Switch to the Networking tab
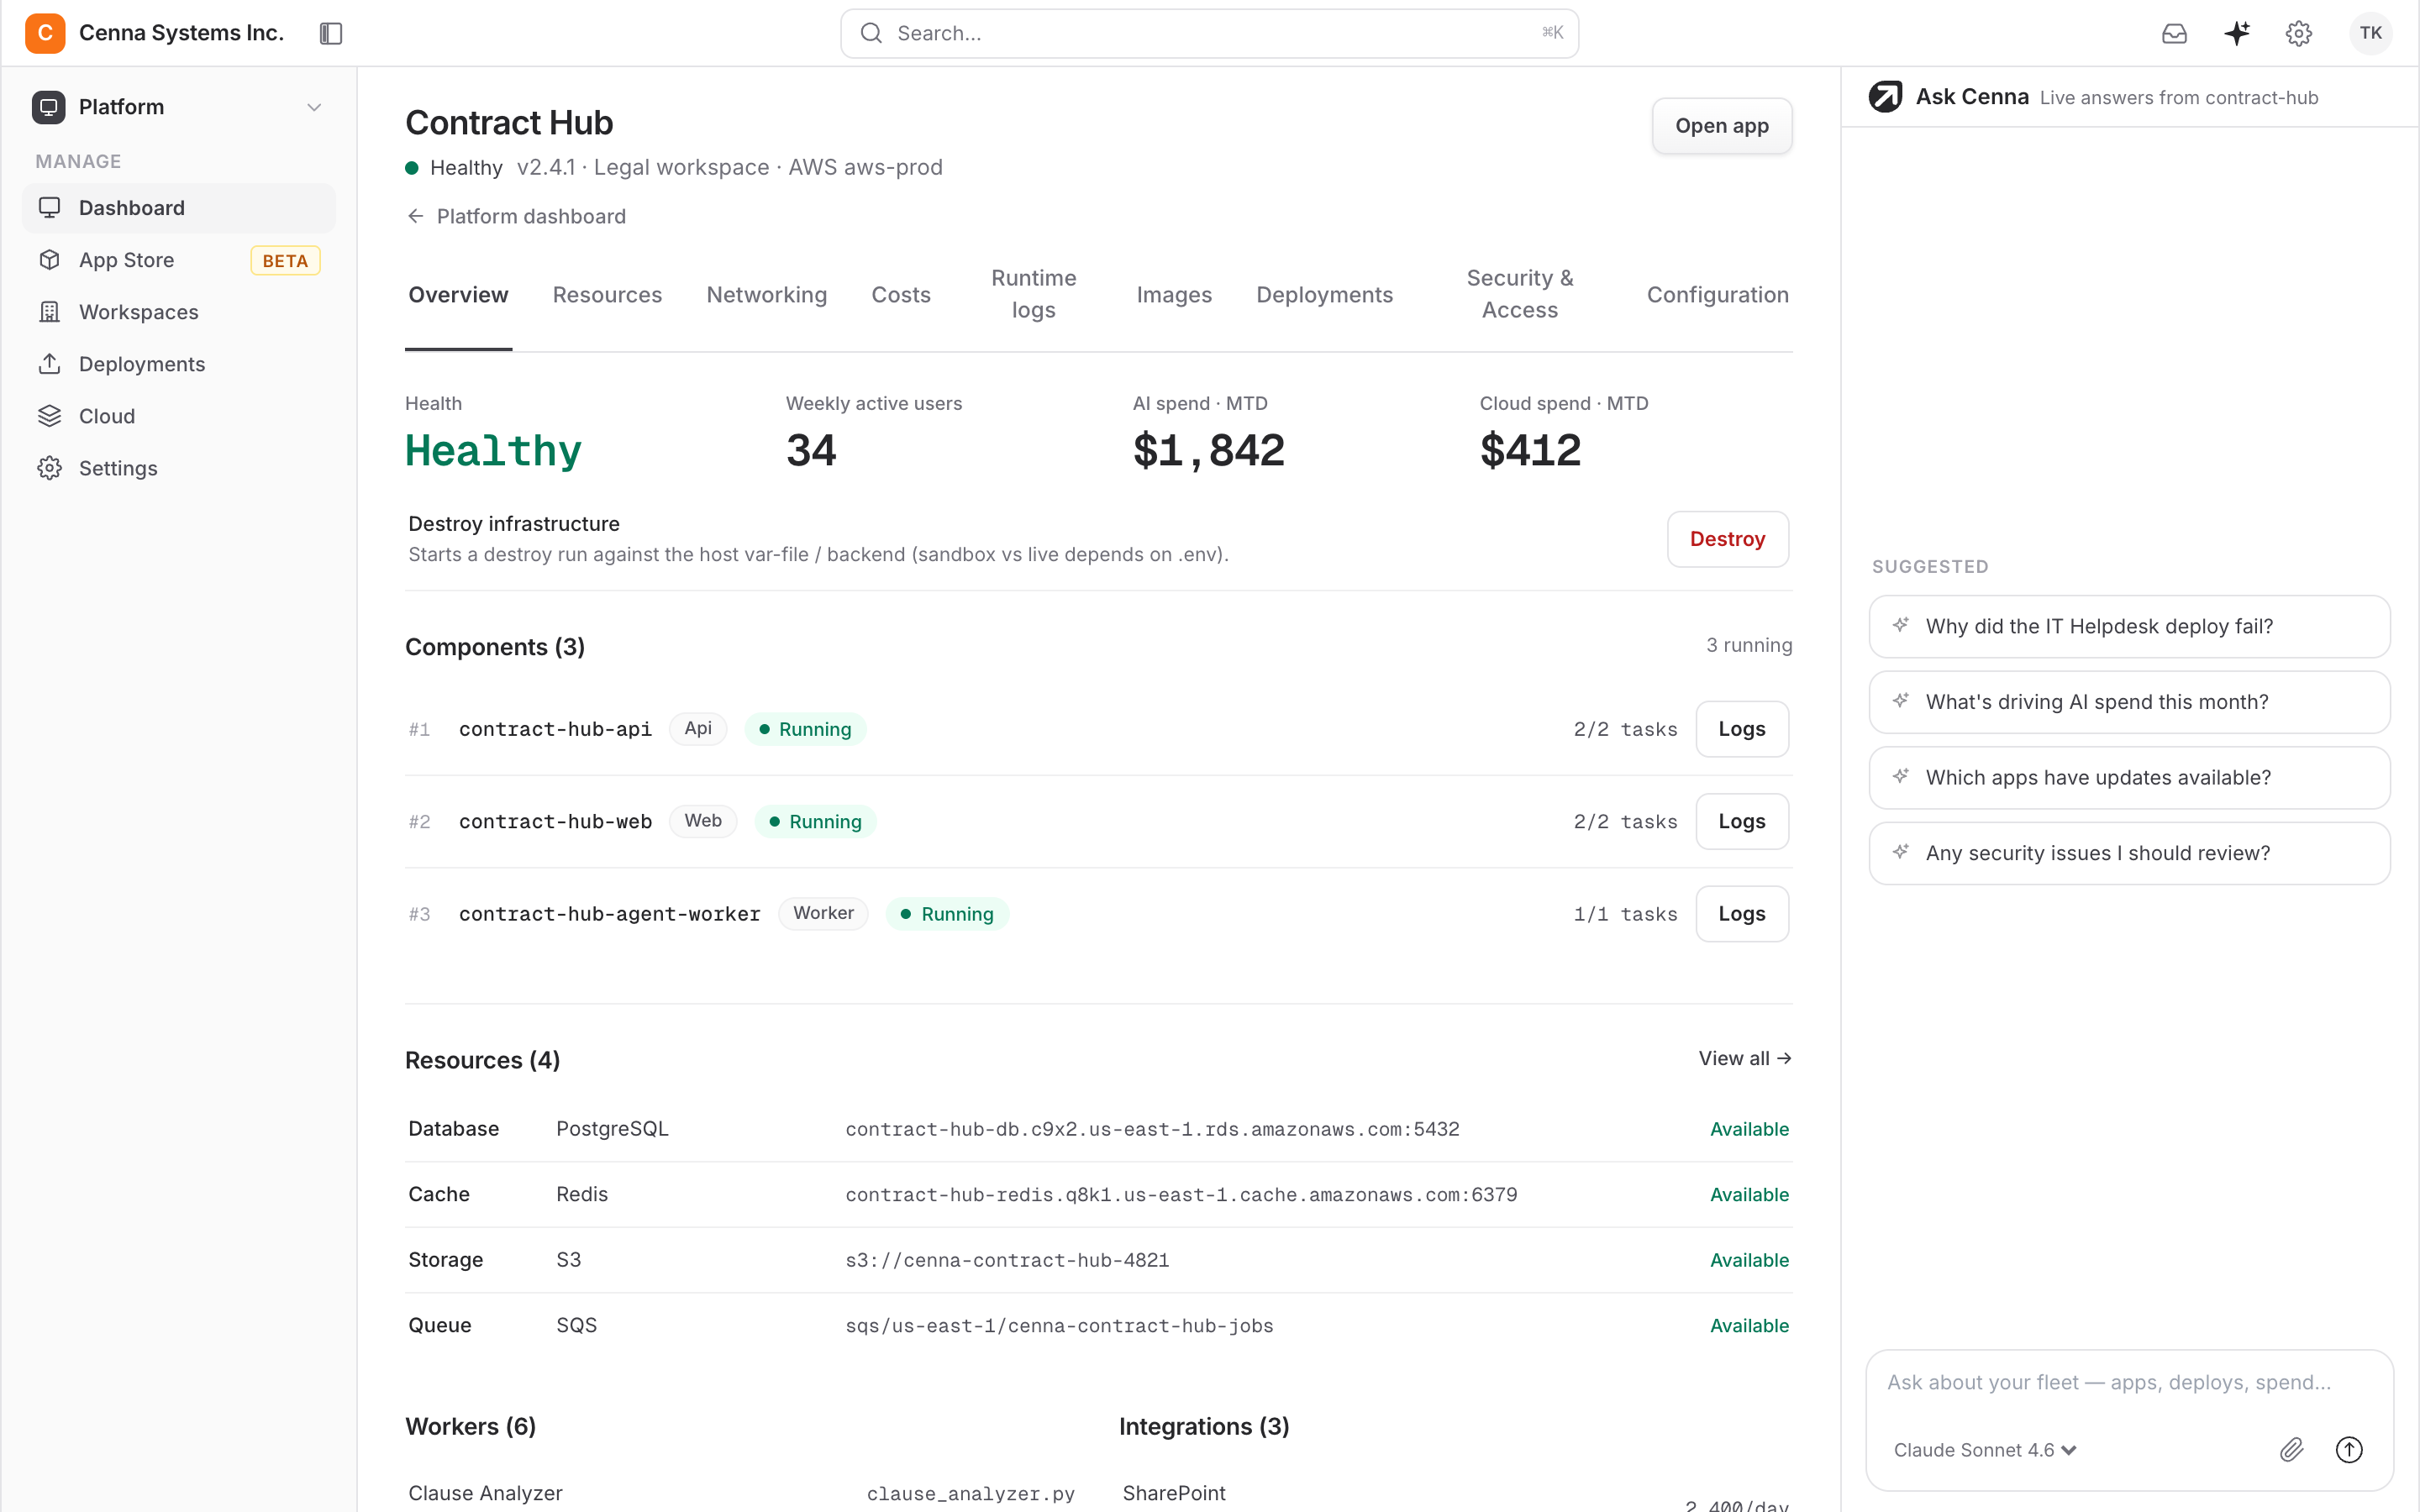The height and width of the screenshot is (1512, 2420). [x=766, y=295]
